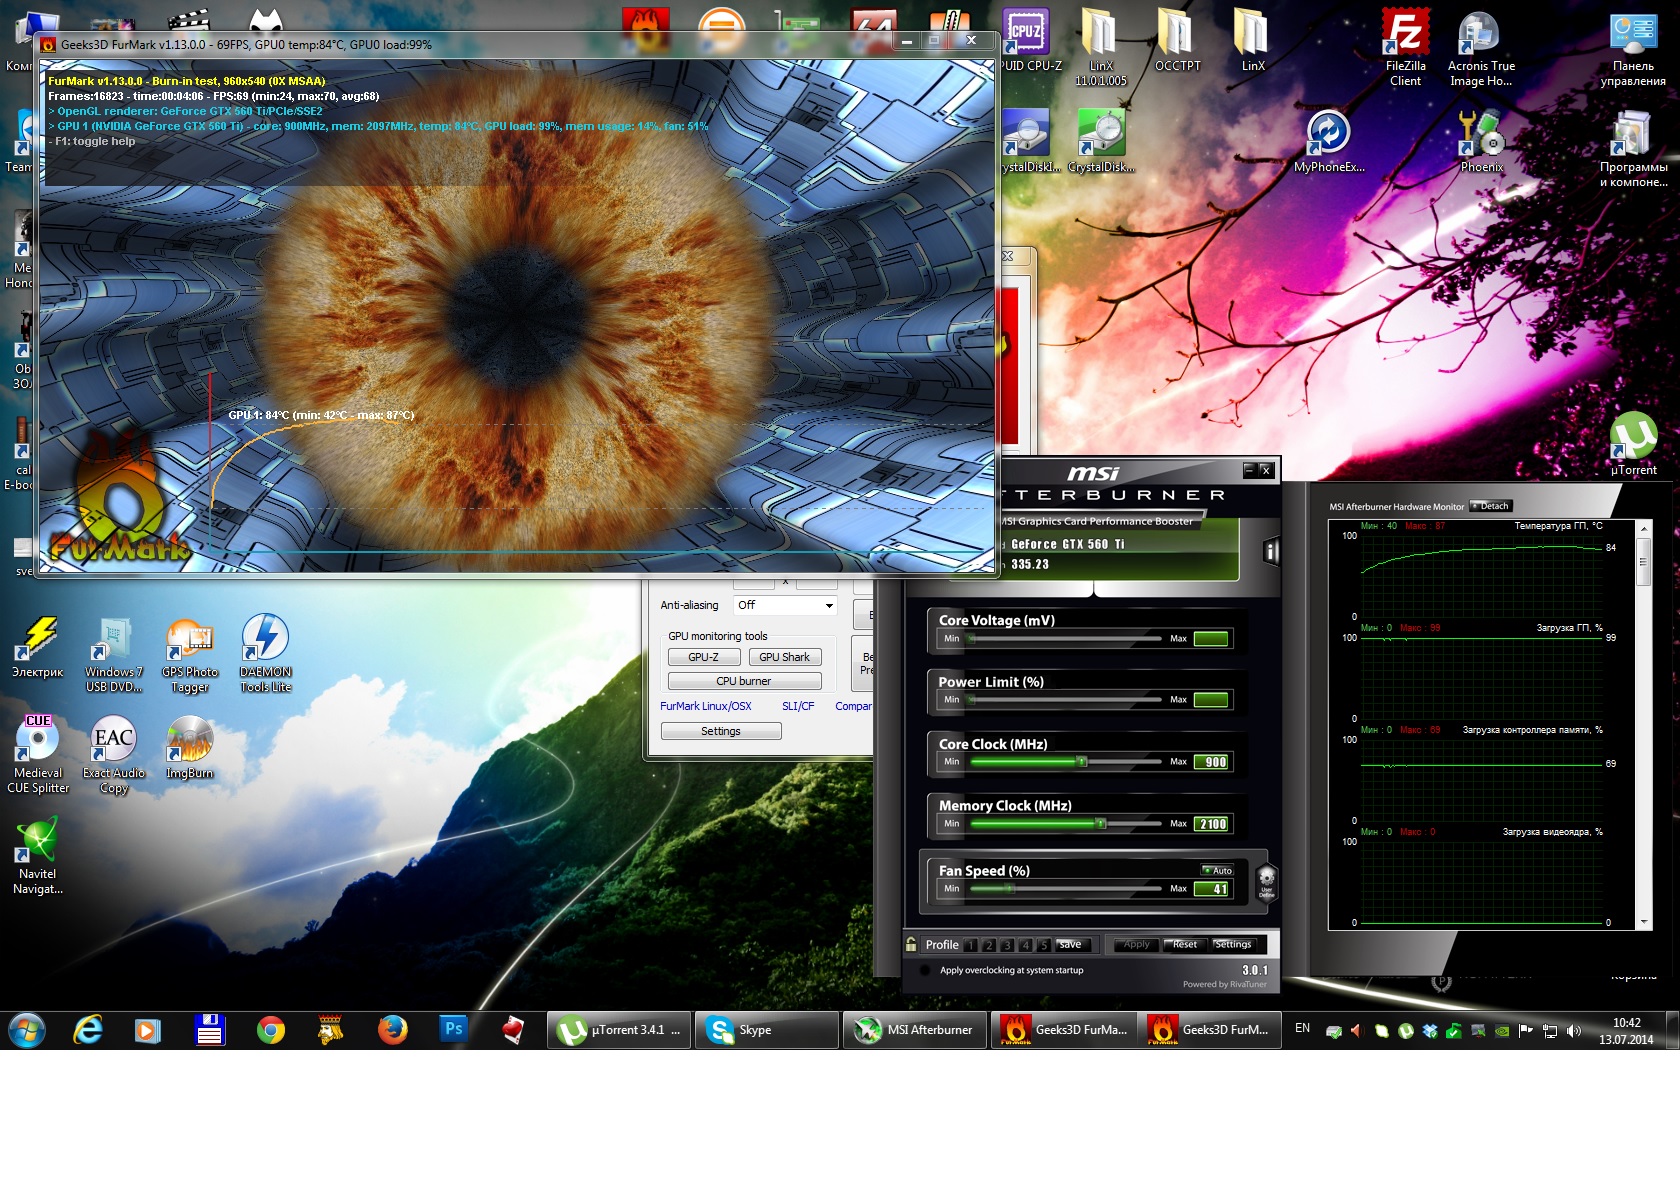Viewport: 1680px width, 1200px height.
Task: Launch Google Chrome from the taskbar
Action: pyautogui.click(x=270, y=1030)
